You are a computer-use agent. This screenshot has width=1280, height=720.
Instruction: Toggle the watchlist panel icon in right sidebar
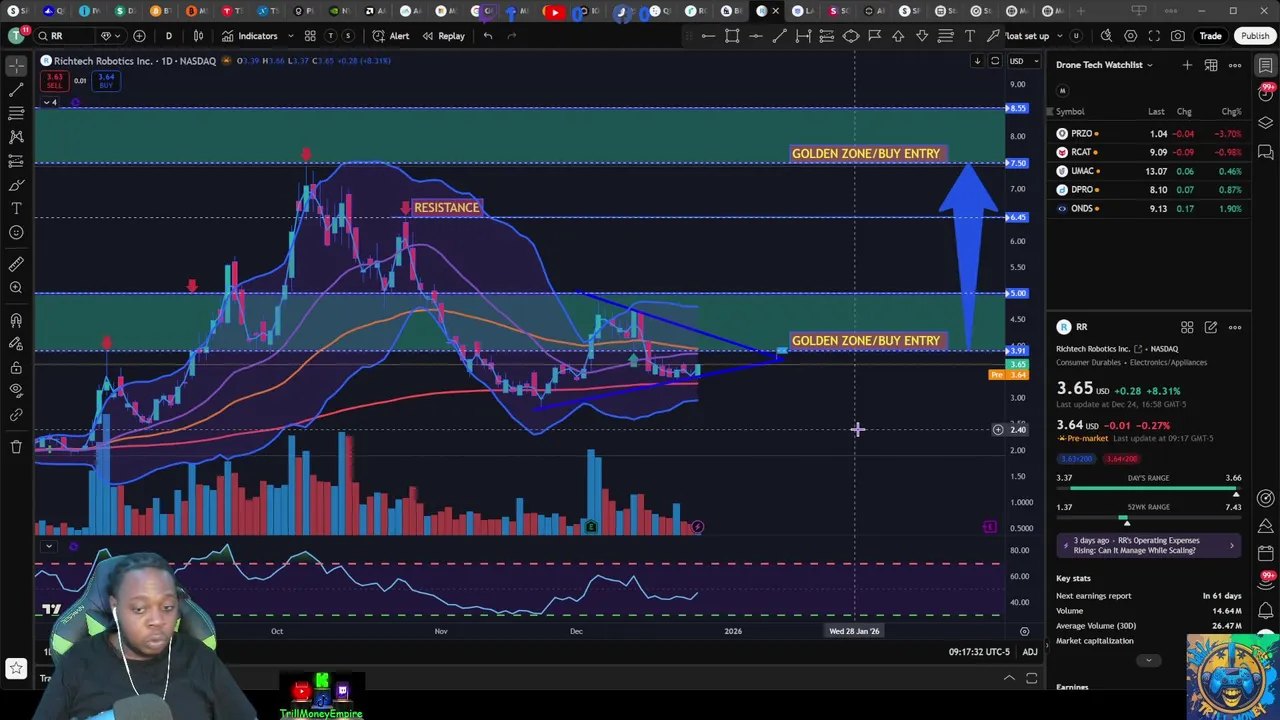pos(1266,65)
